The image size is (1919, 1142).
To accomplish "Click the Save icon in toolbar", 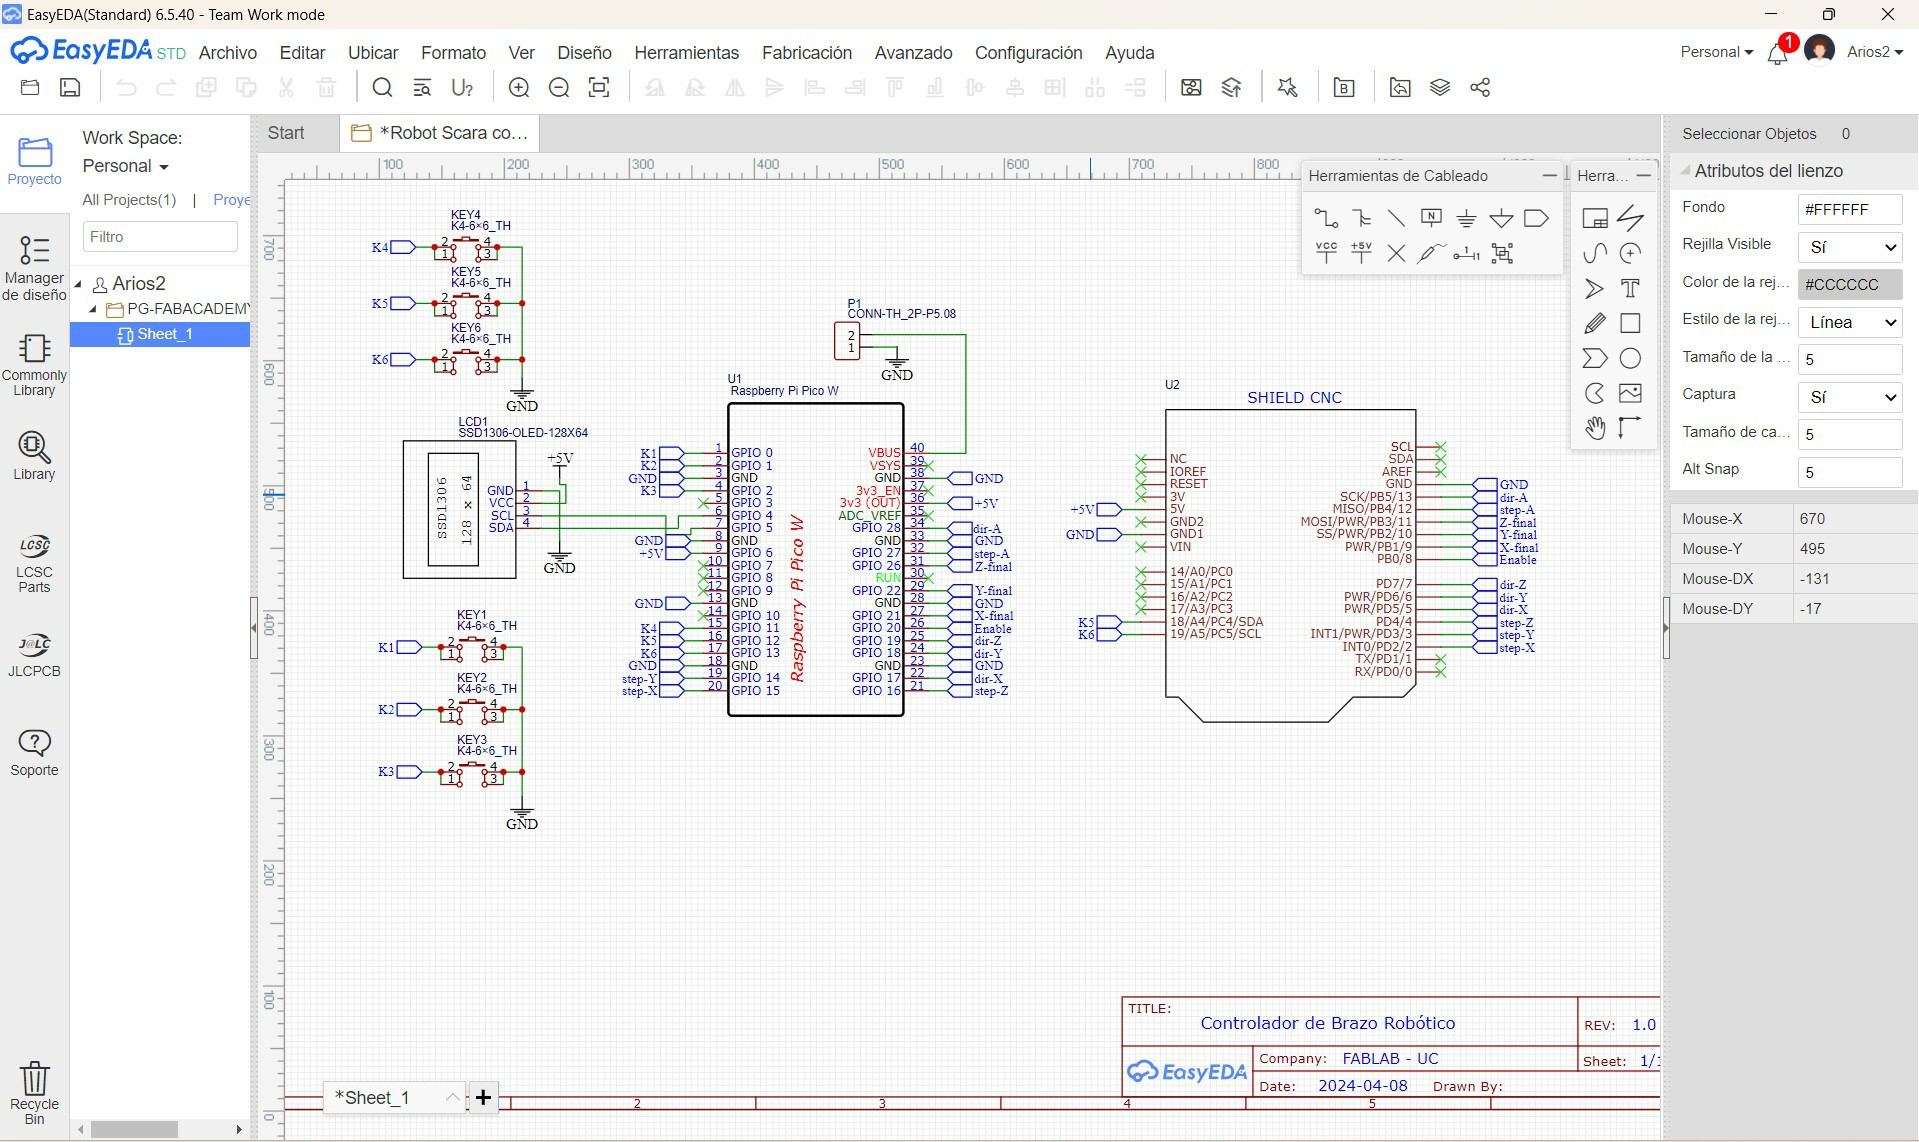I will 70,88.
